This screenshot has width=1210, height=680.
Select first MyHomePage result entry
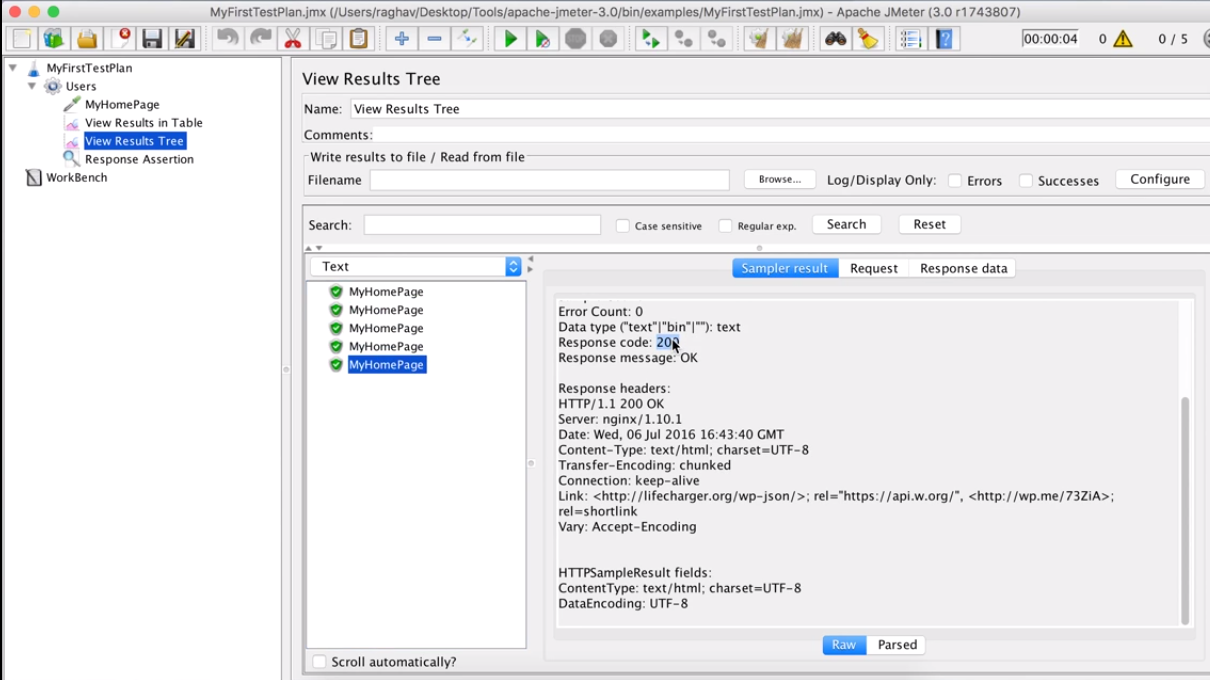tap(386, 292)
